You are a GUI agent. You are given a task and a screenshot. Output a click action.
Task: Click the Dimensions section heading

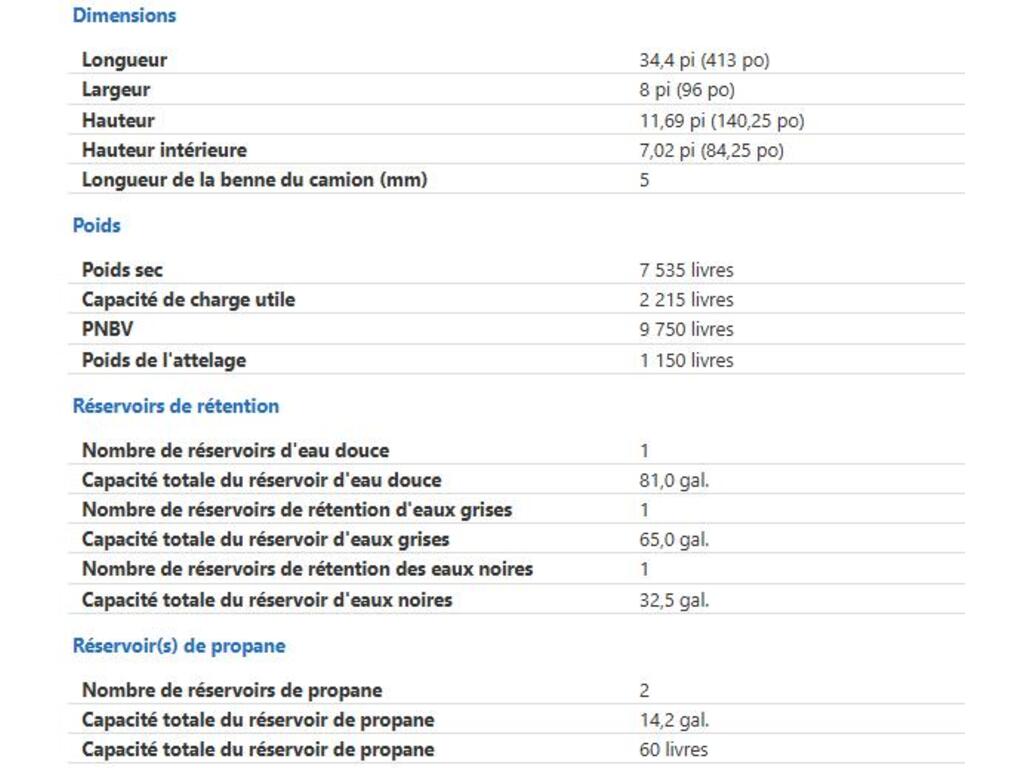124,16
